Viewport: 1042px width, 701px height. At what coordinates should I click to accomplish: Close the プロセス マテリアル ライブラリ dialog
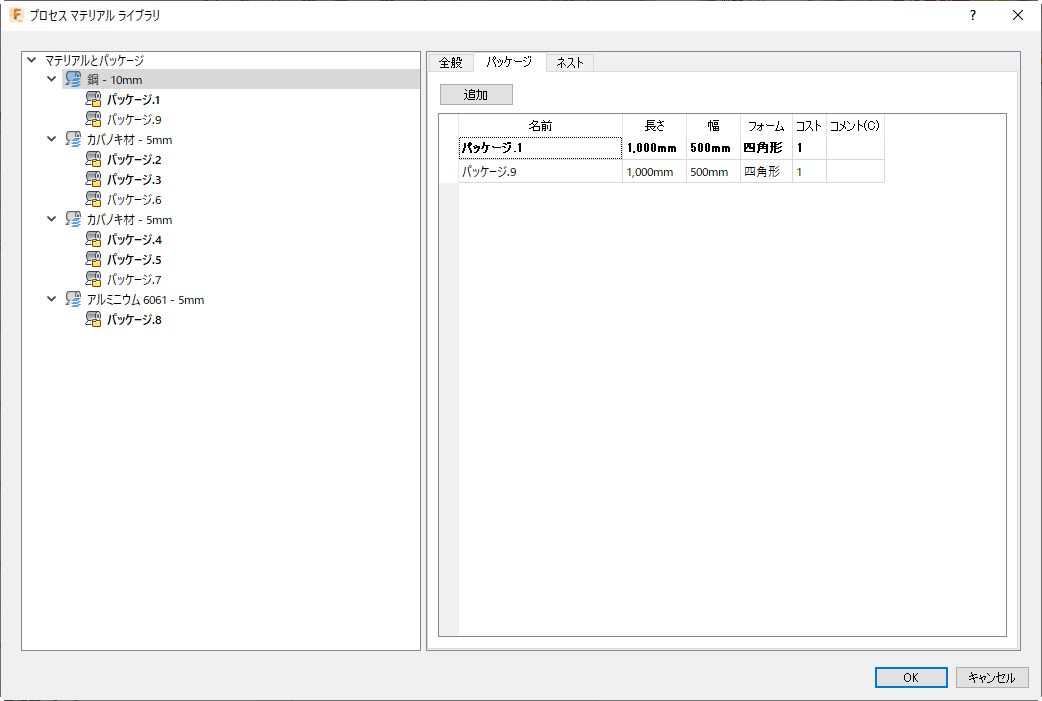click(x=1017, y=15)
